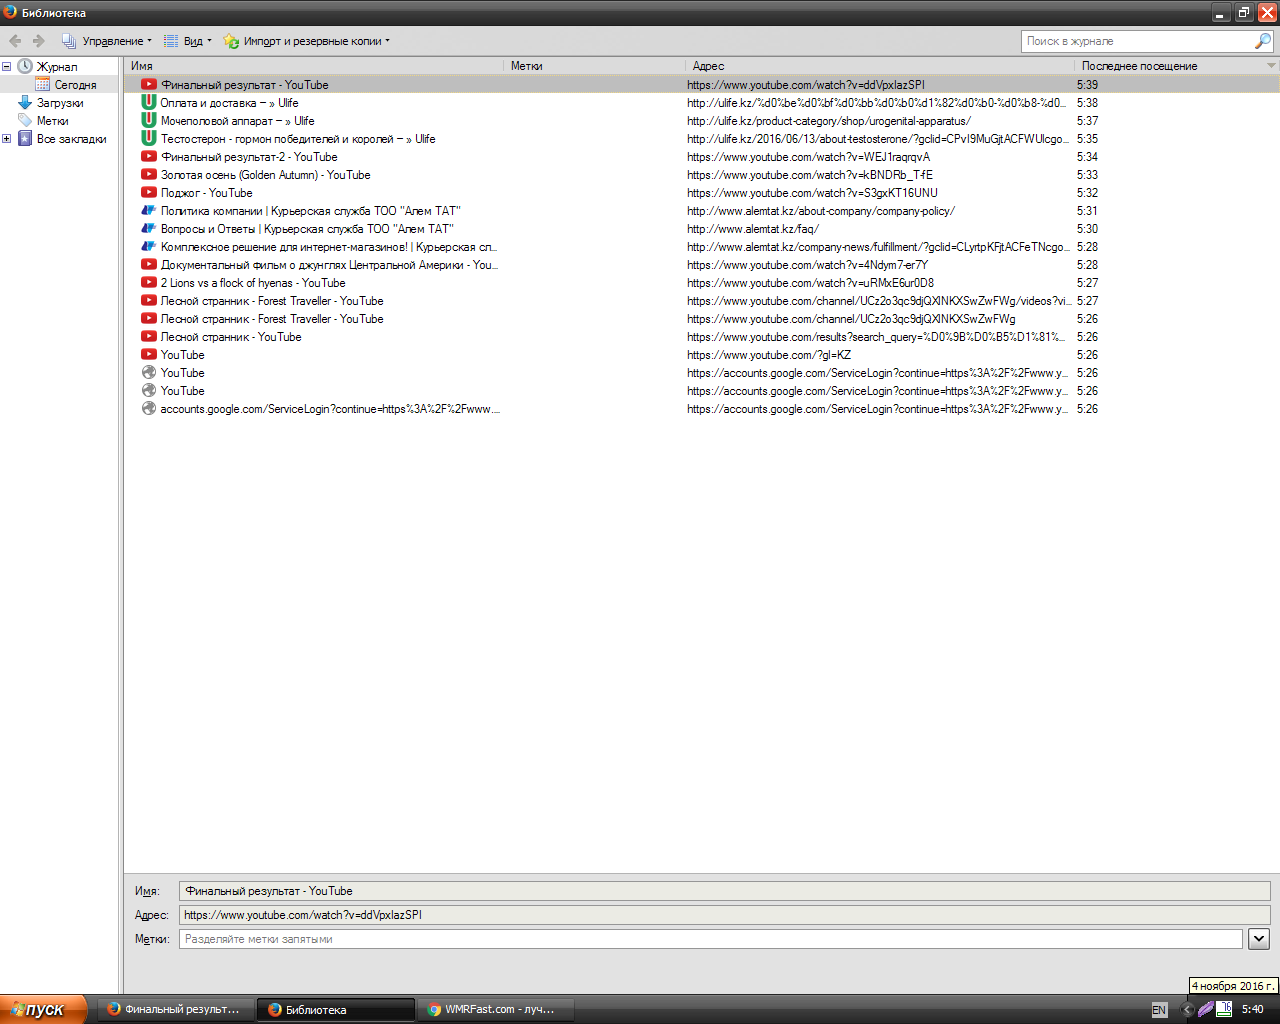Image resolution: width=1280 pixels, height=1024 pixels.
Task: Click Алем ТАТ icon of Политика компании row
Action: tap(149, 211)
